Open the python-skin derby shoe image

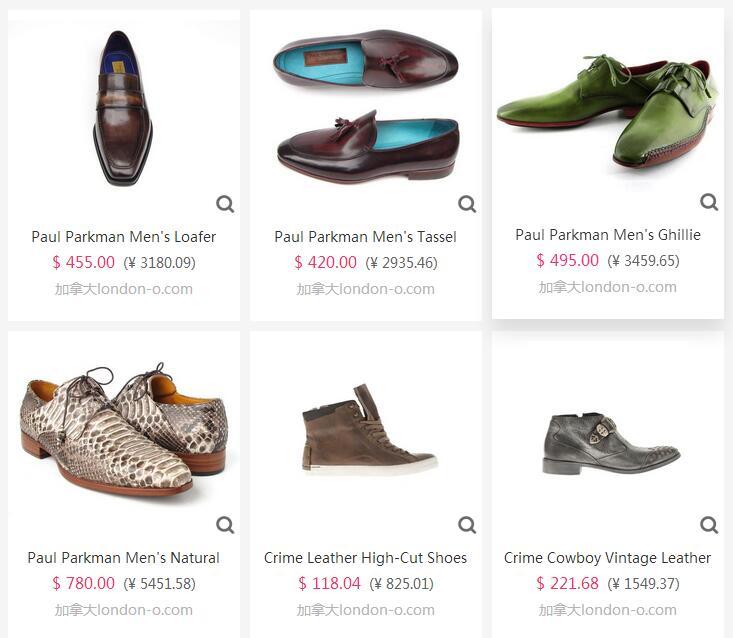(x=124, y=430)
